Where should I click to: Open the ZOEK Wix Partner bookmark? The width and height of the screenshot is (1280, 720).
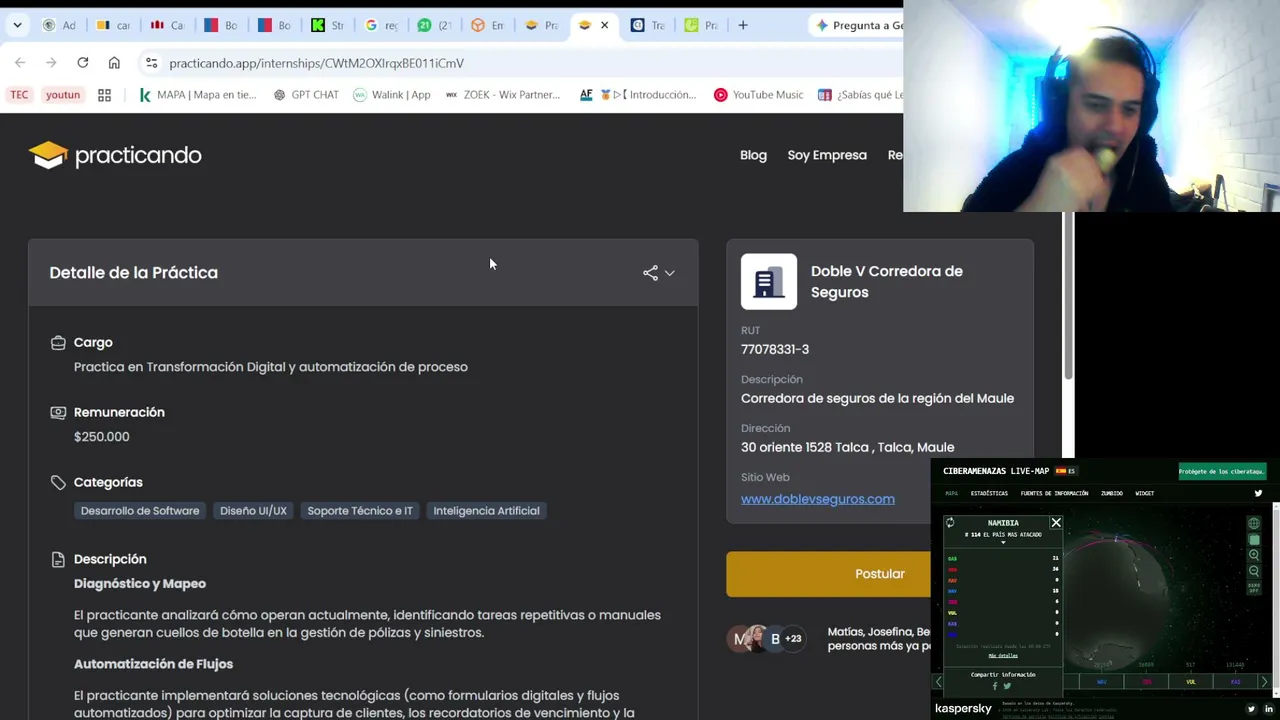click(503, 95)
